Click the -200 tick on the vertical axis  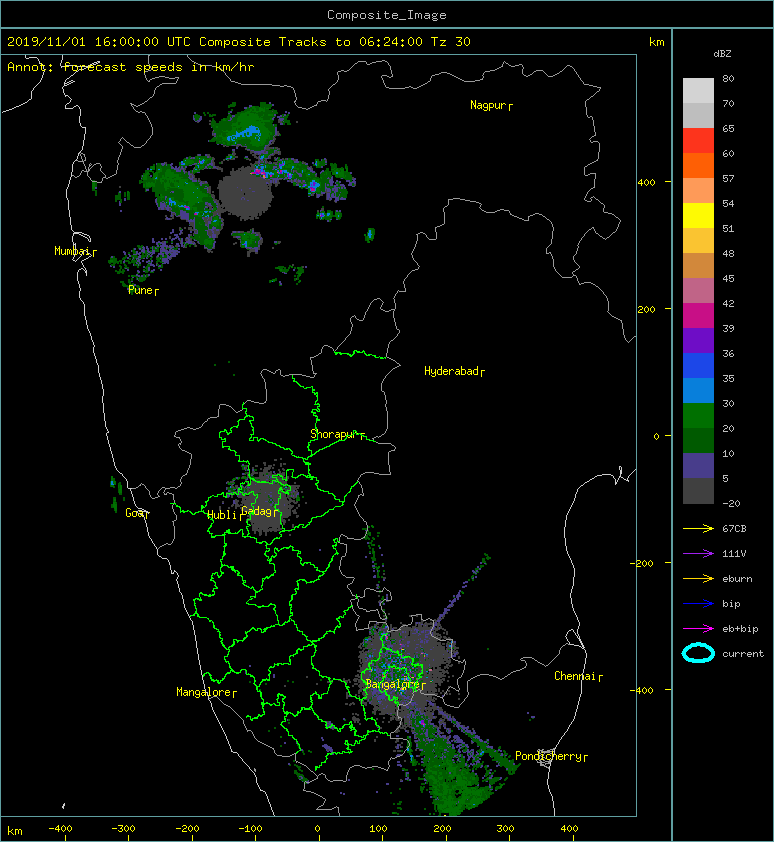(x=642, y=563)
